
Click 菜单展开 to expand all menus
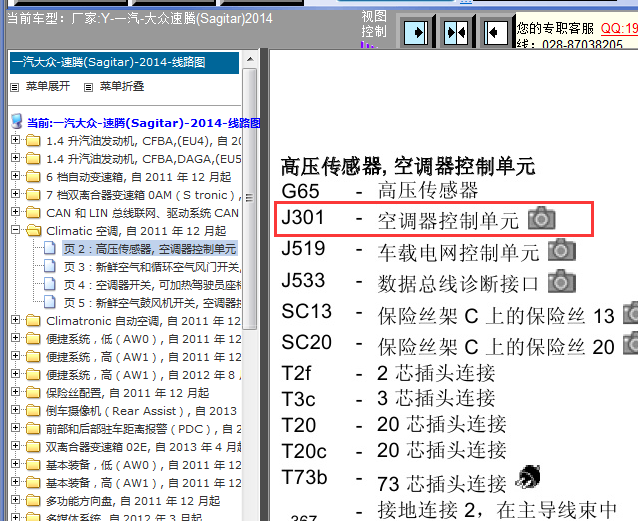coord(48,86)
